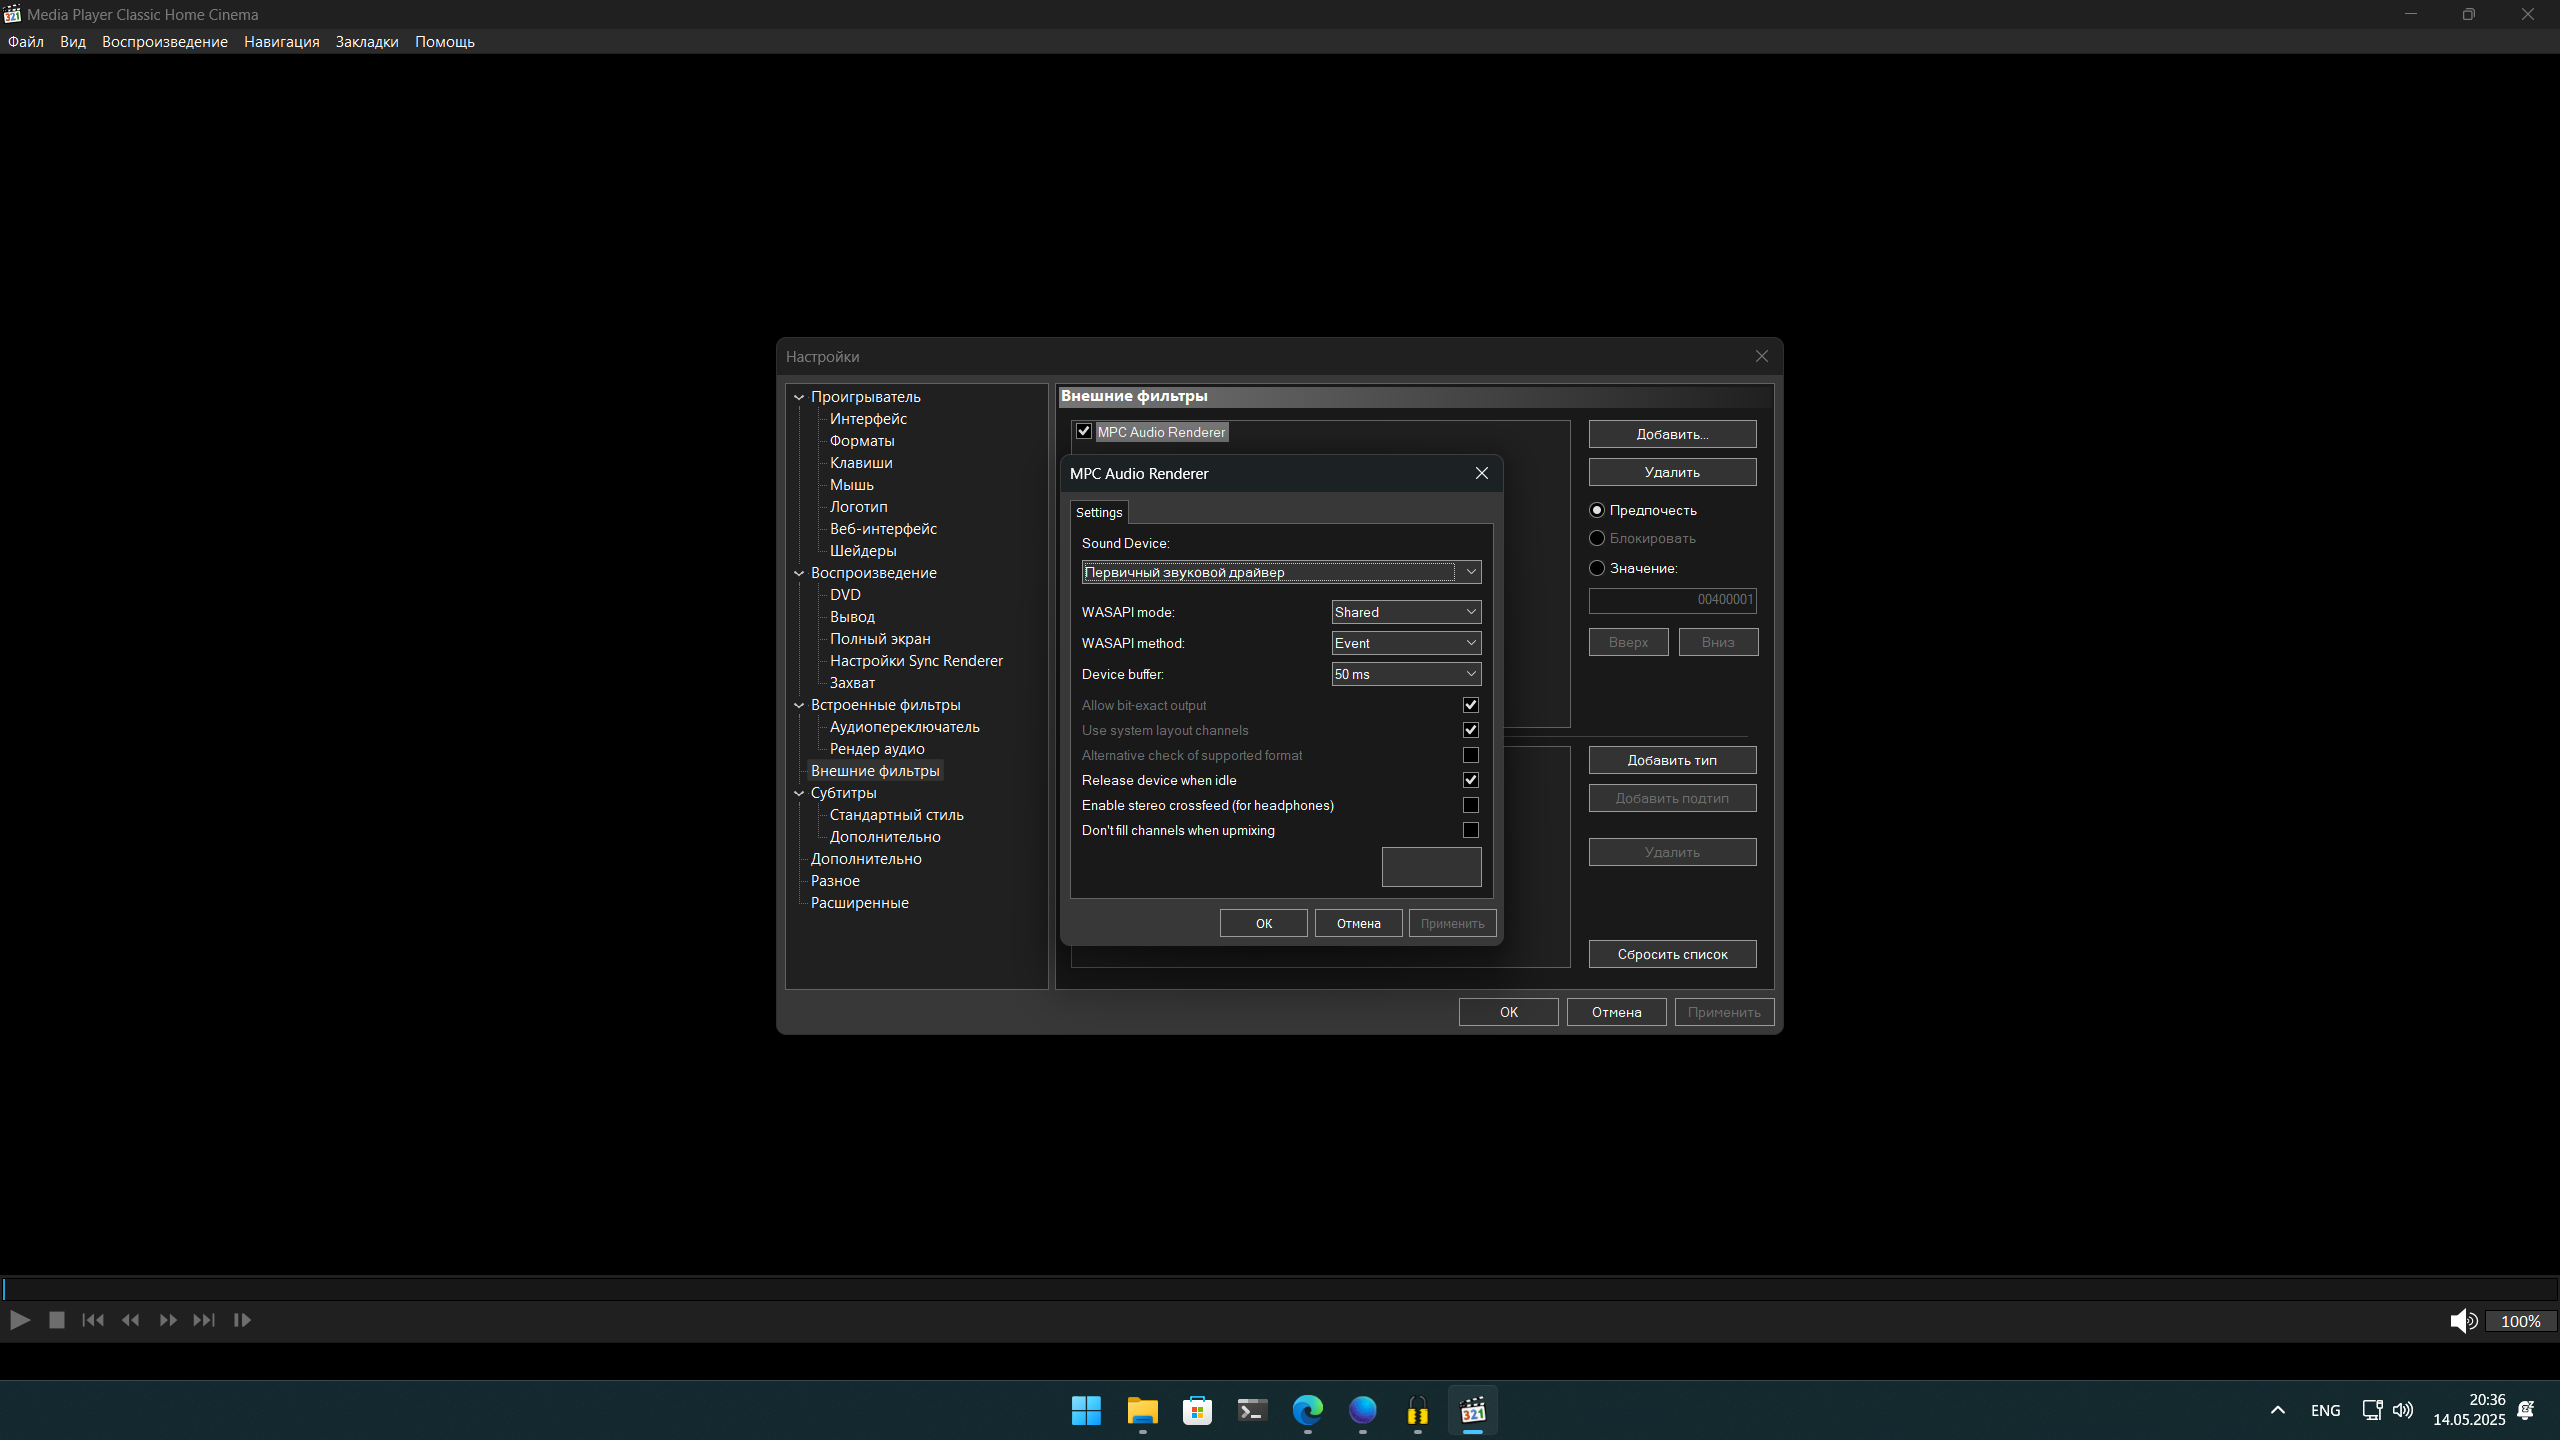Click the fast-forward (increase speed) icon
The image size is (2560, 1440).
[x=168, y=1320]
